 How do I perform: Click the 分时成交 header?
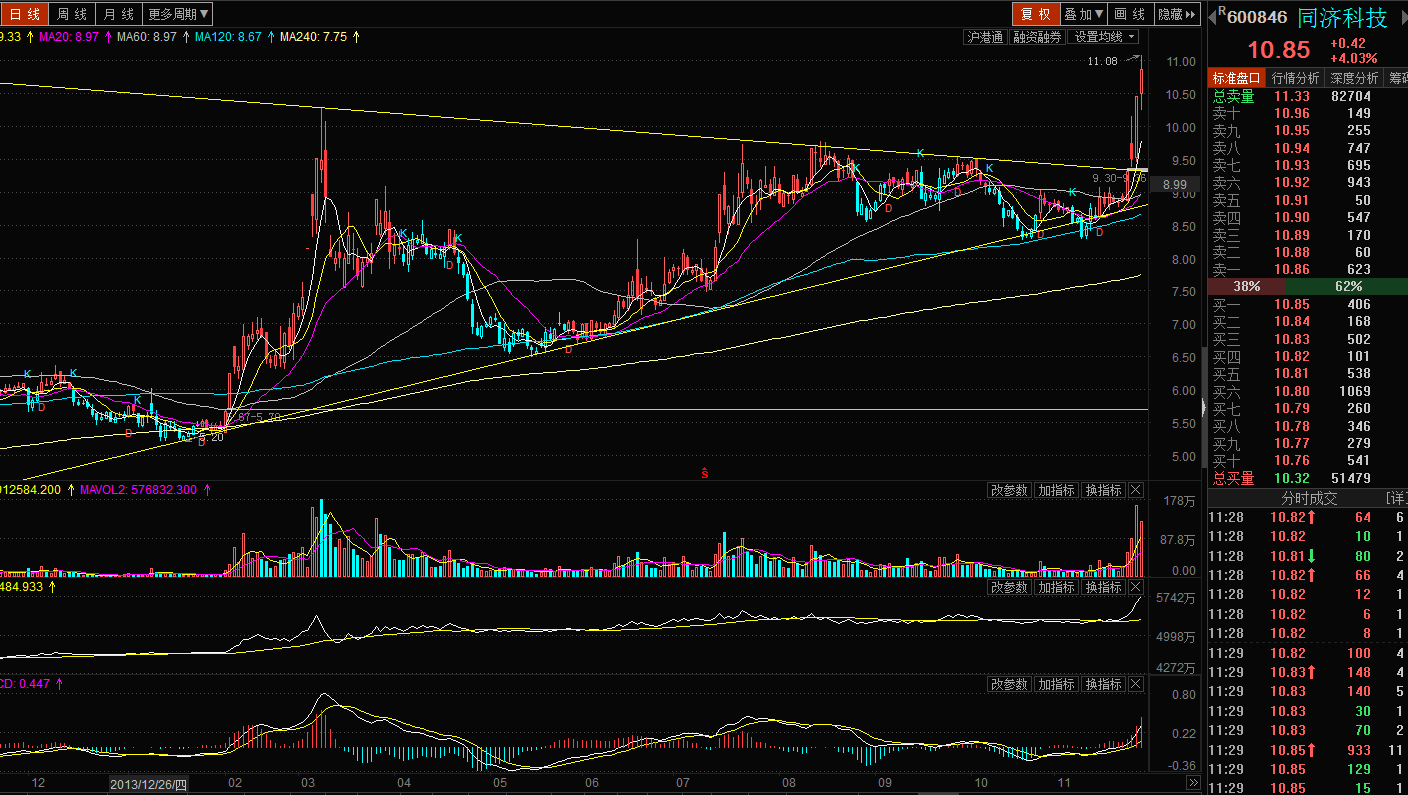click(x=1308, y=498)
